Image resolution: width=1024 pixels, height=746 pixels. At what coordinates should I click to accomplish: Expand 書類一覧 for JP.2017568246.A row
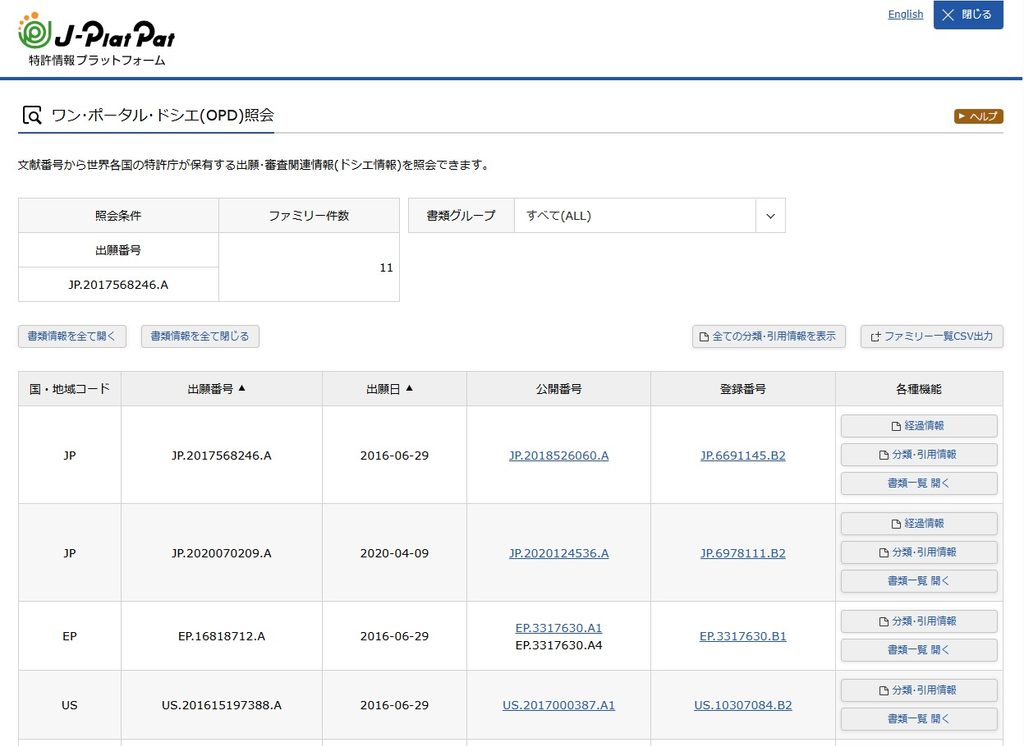[x=919, y=483]
